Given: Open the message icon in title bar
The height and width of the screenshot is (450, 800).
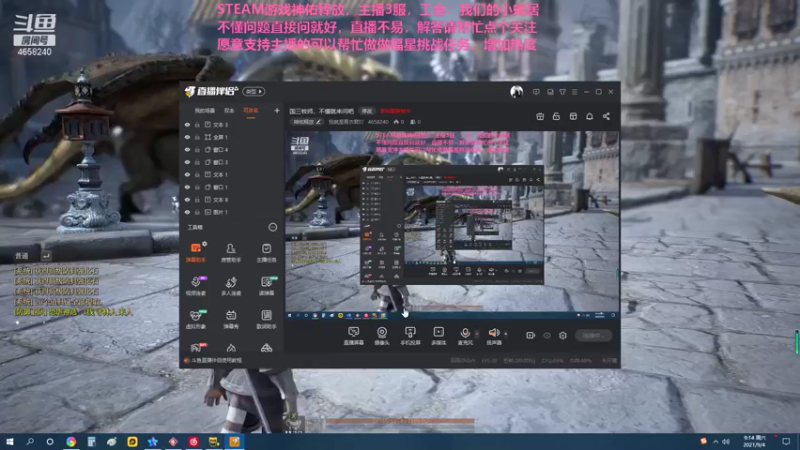Looking at the screenshot, I should (x=536, y=92).
